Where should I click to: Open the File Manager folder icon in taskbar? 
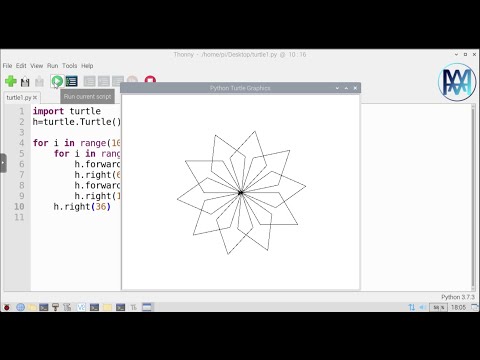(32, 307)
